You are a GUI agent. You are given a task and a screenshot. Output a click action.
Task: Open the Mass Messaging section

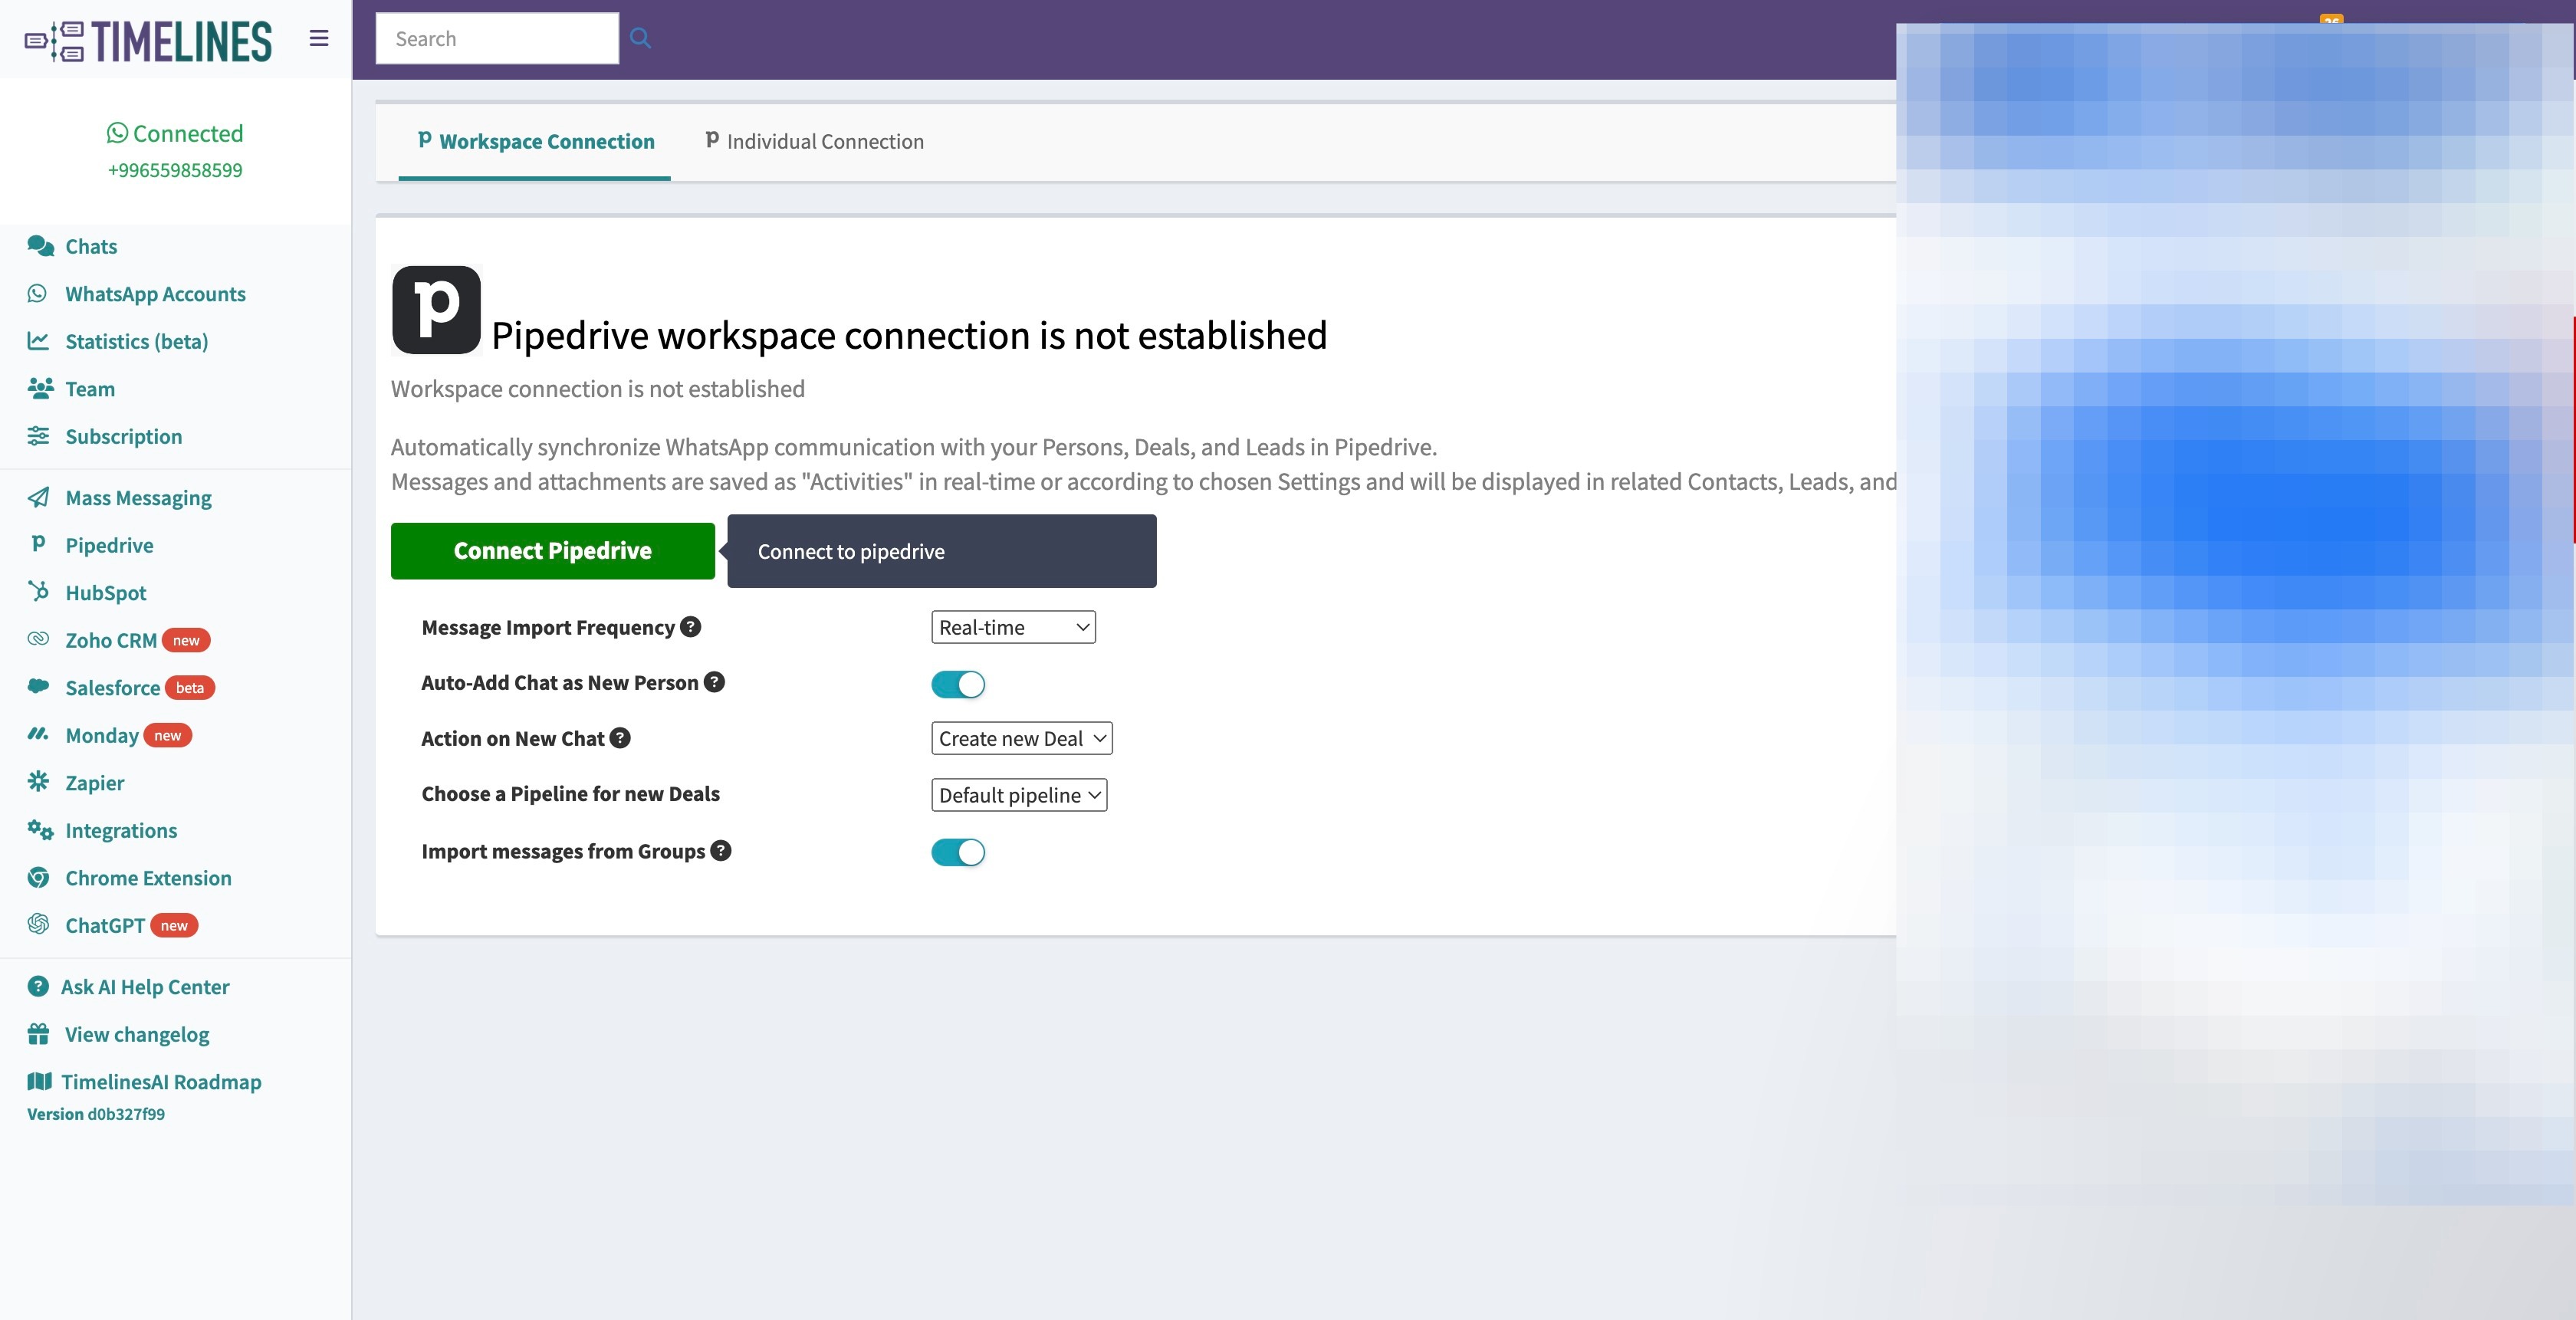(138, 497)
